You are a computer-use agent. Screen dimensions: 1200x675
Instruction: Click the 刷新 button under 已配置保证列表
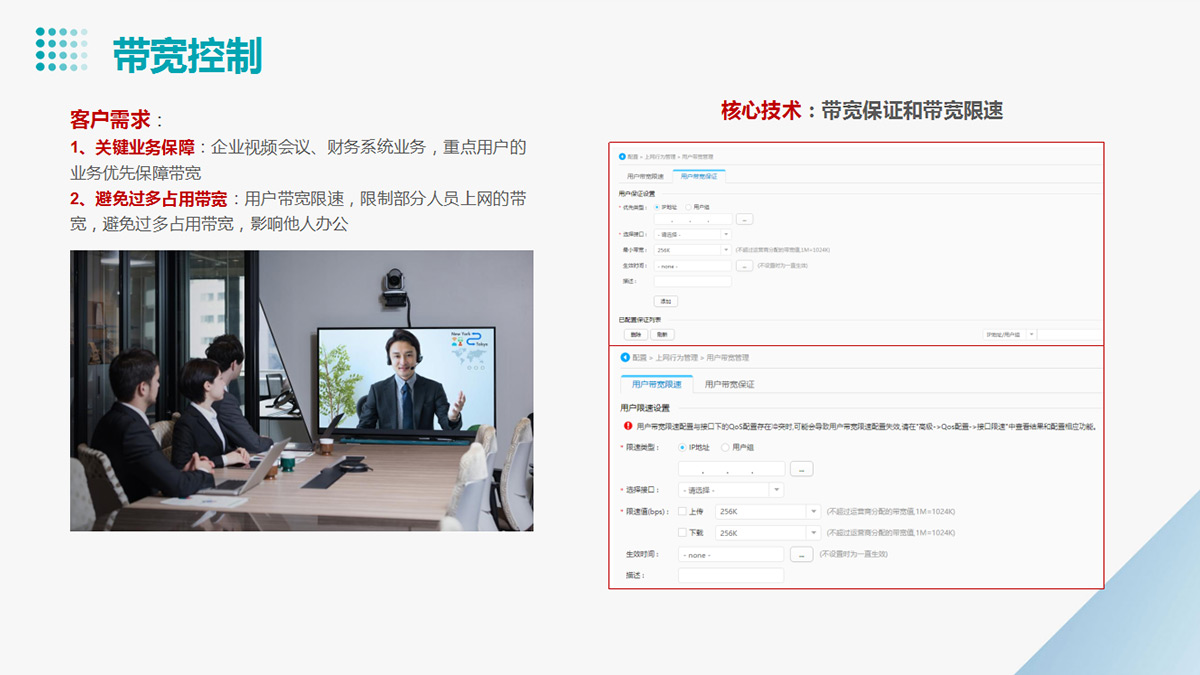(662, 334)
